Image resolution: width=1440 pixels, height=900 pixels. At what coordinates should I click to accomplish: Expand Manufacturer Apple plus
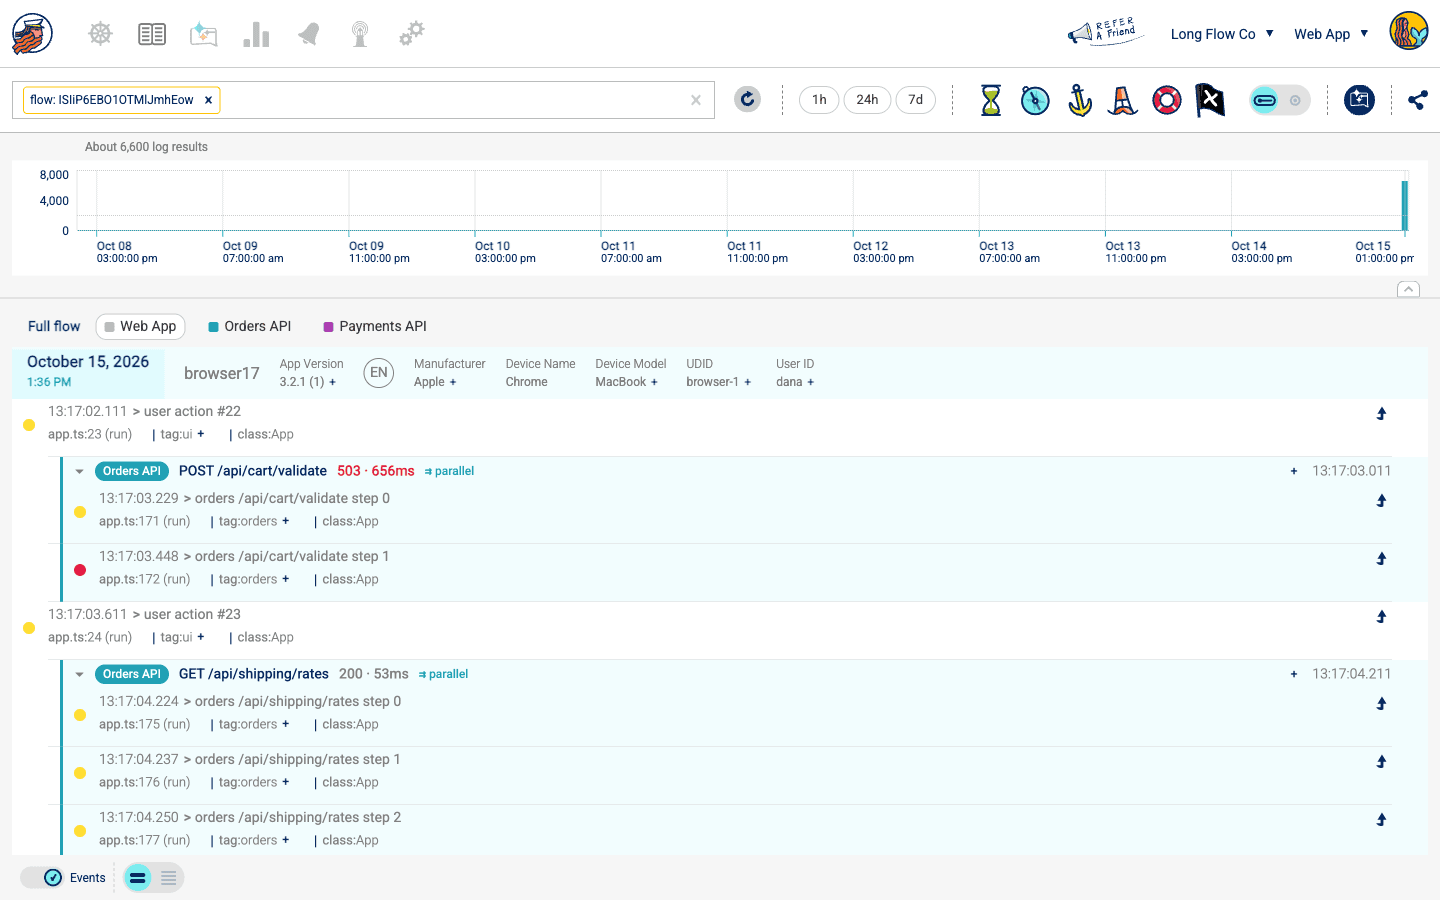tap(453, 382)
